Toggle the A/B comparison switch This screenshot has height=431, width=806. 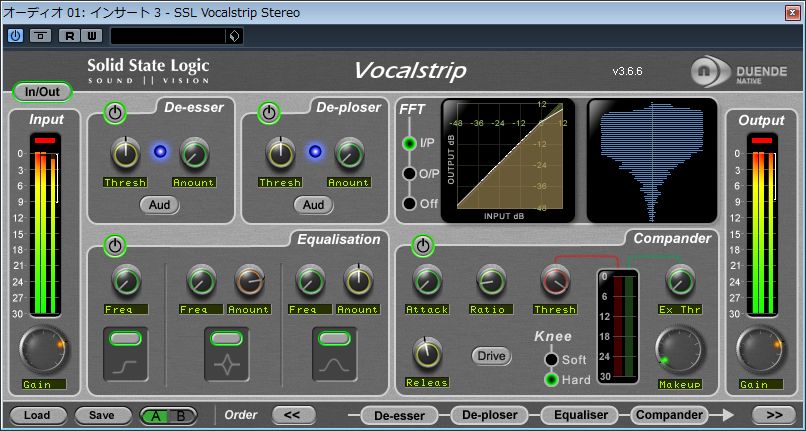pyautogui.click(x=168, y=416)
